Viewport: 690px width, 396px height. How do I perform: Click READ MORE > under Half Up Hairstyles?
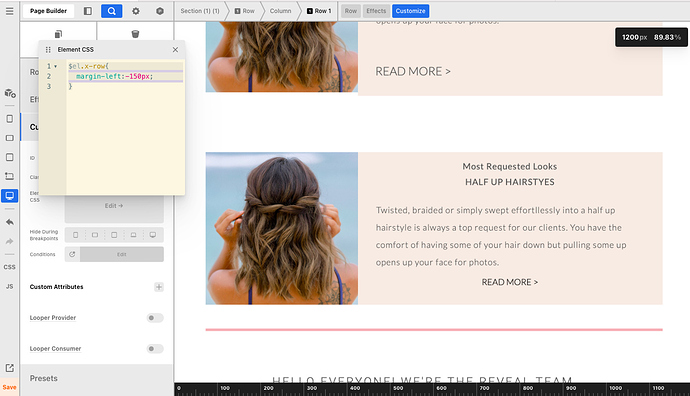point(510,282)
